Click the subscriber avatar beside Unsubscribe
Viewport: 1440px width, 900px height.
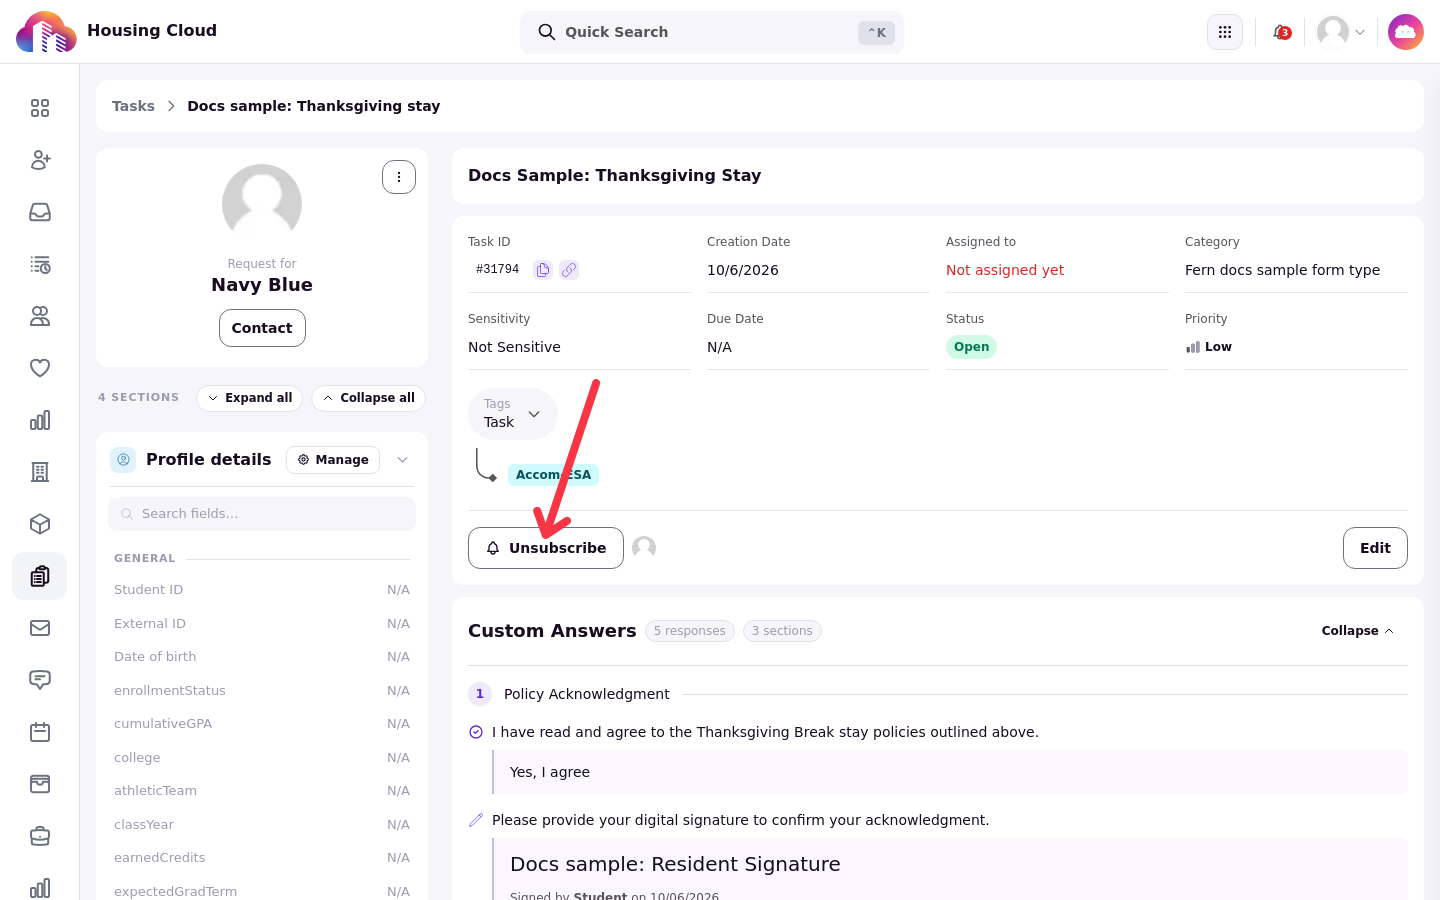(x=644, y=548)
